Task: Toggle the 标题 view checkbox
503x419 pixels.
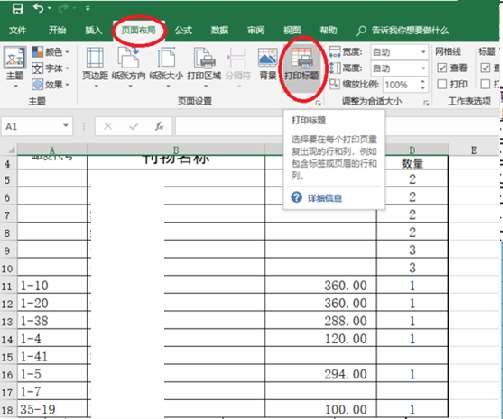Action: 485,68
